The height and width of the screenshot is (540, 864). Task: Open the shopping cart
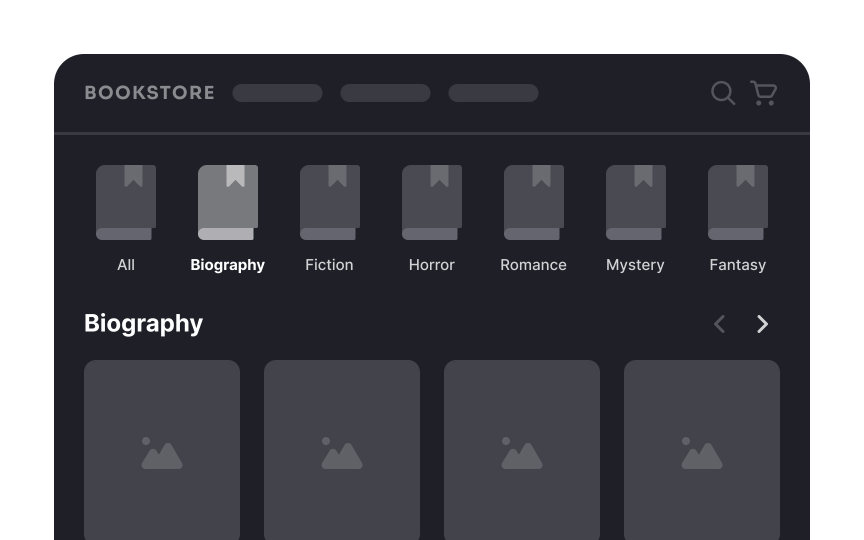(x=764, y=93)
